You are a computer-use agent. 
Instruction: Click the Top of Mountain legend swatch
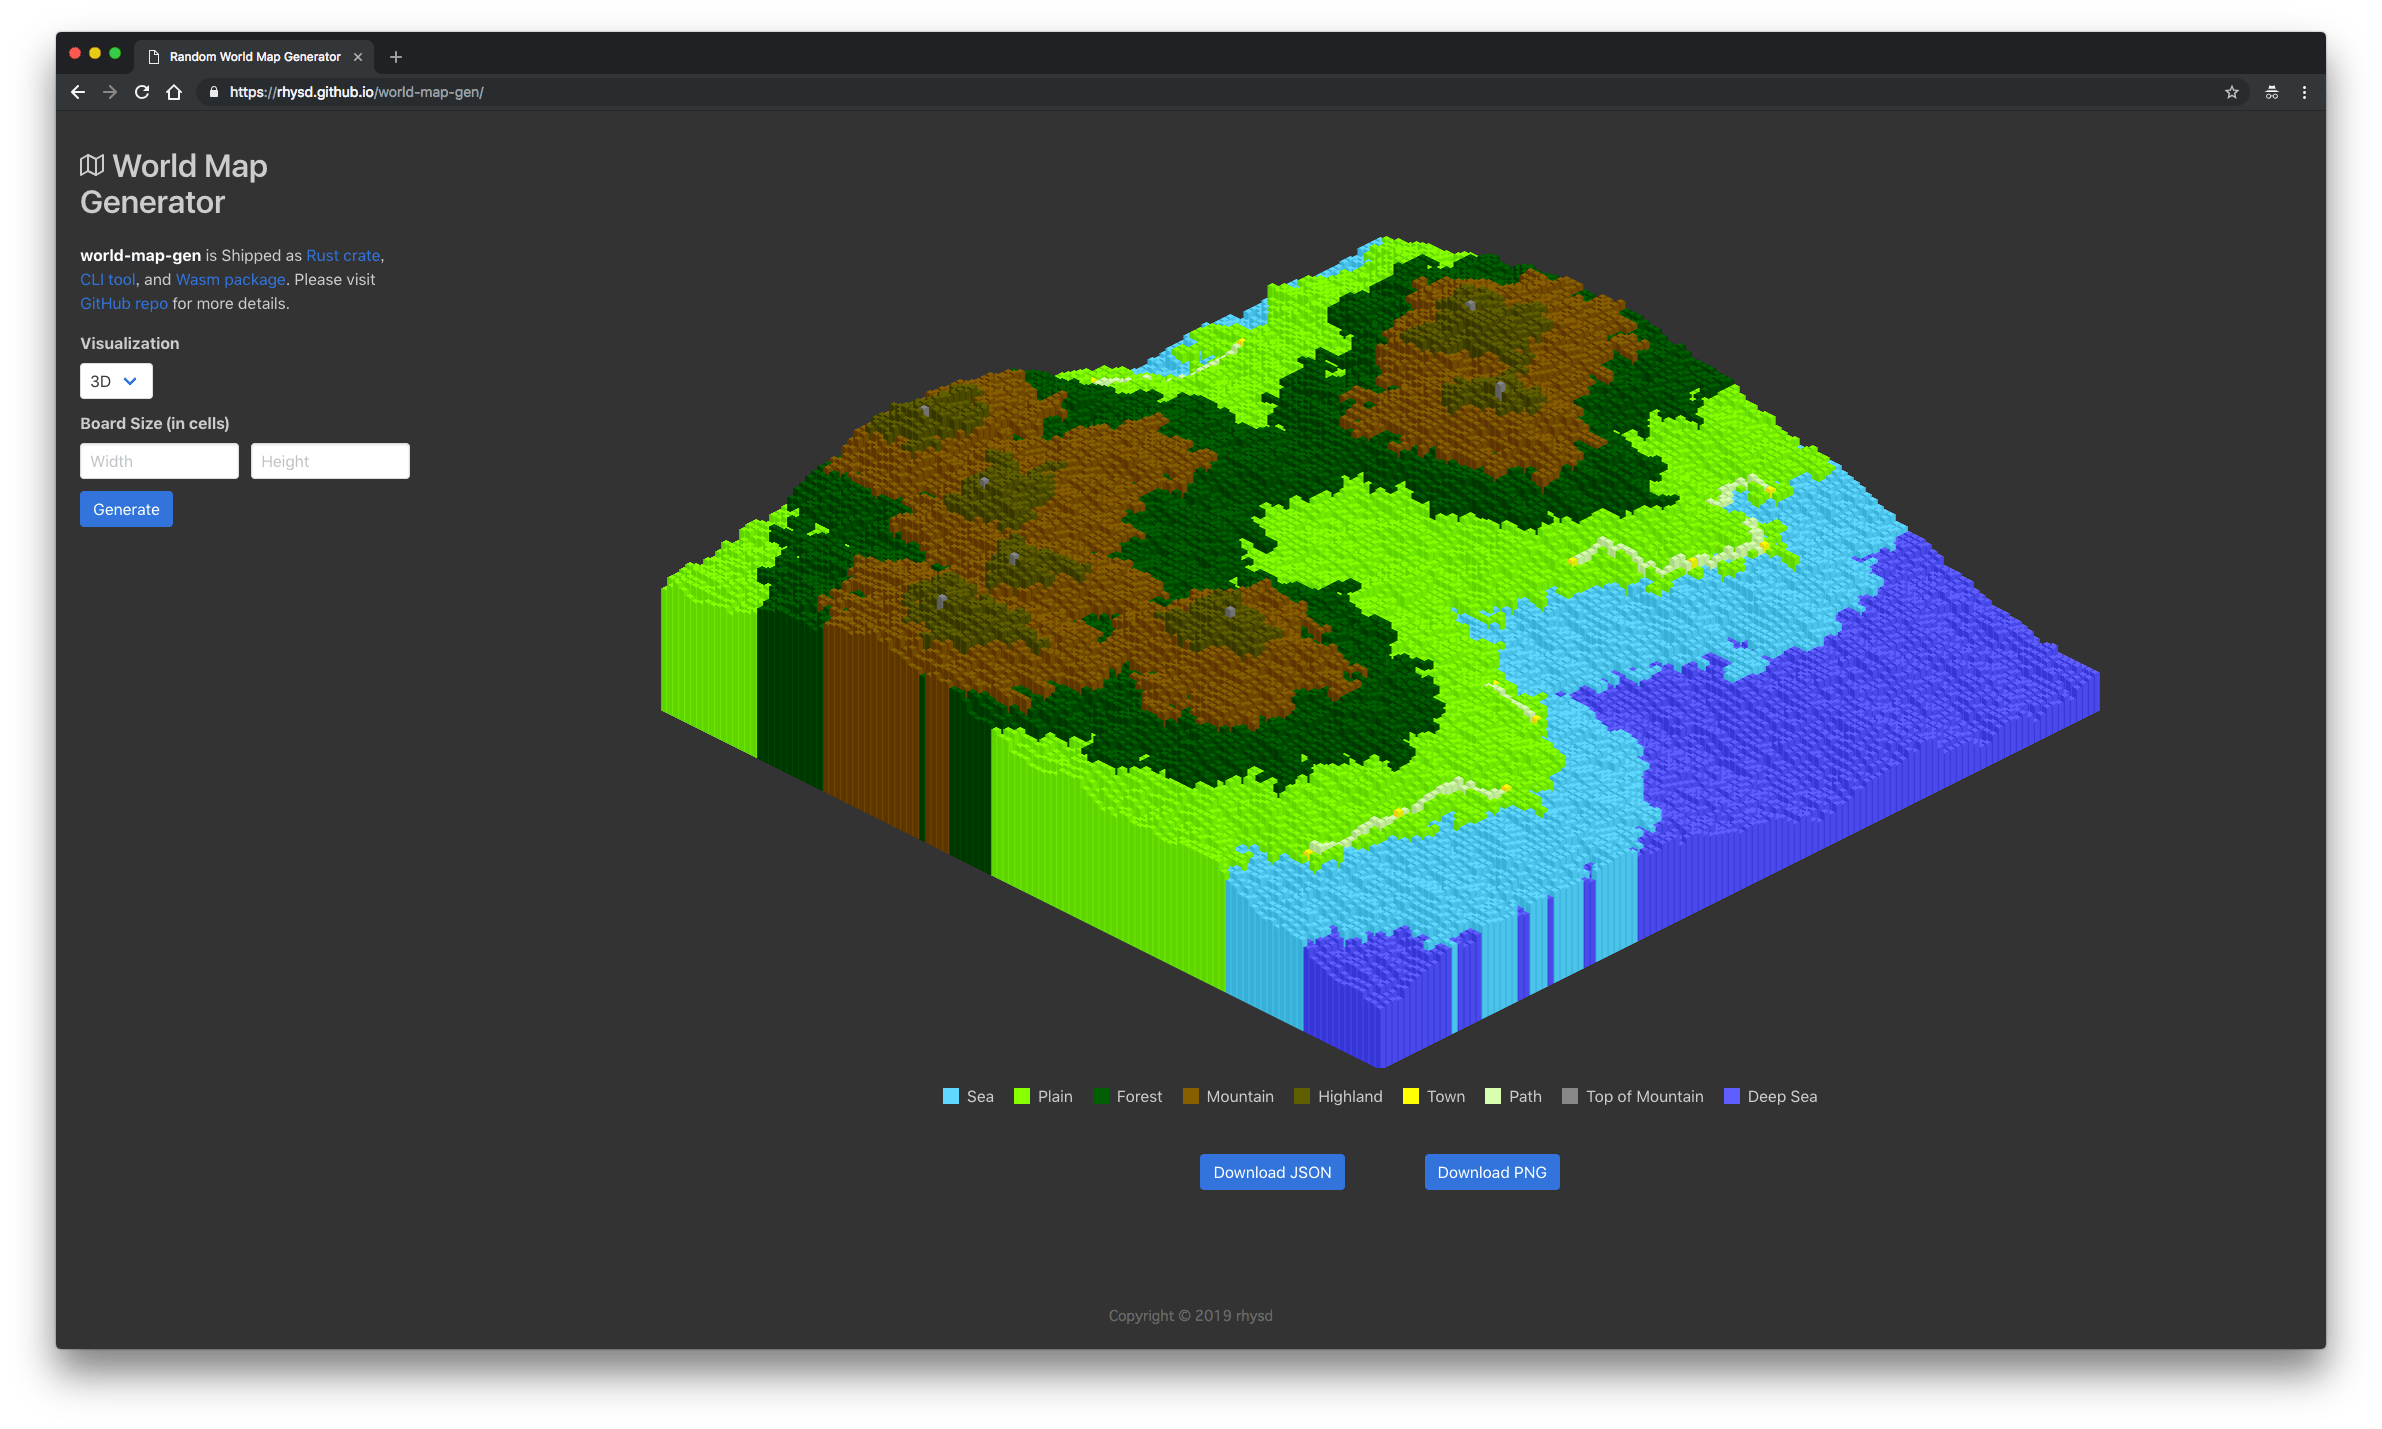pyautogui.click(x=1570, y=1096)
